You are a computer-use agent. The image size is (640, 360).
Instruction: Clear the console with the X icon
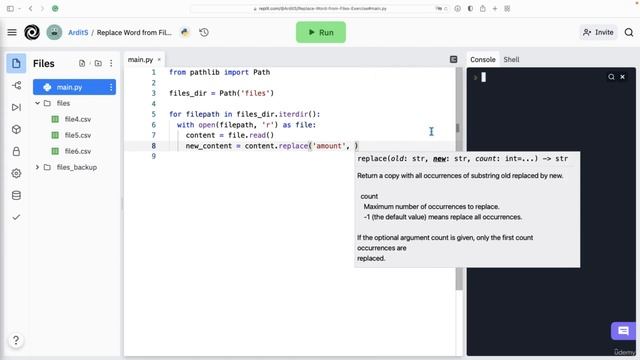622,77
